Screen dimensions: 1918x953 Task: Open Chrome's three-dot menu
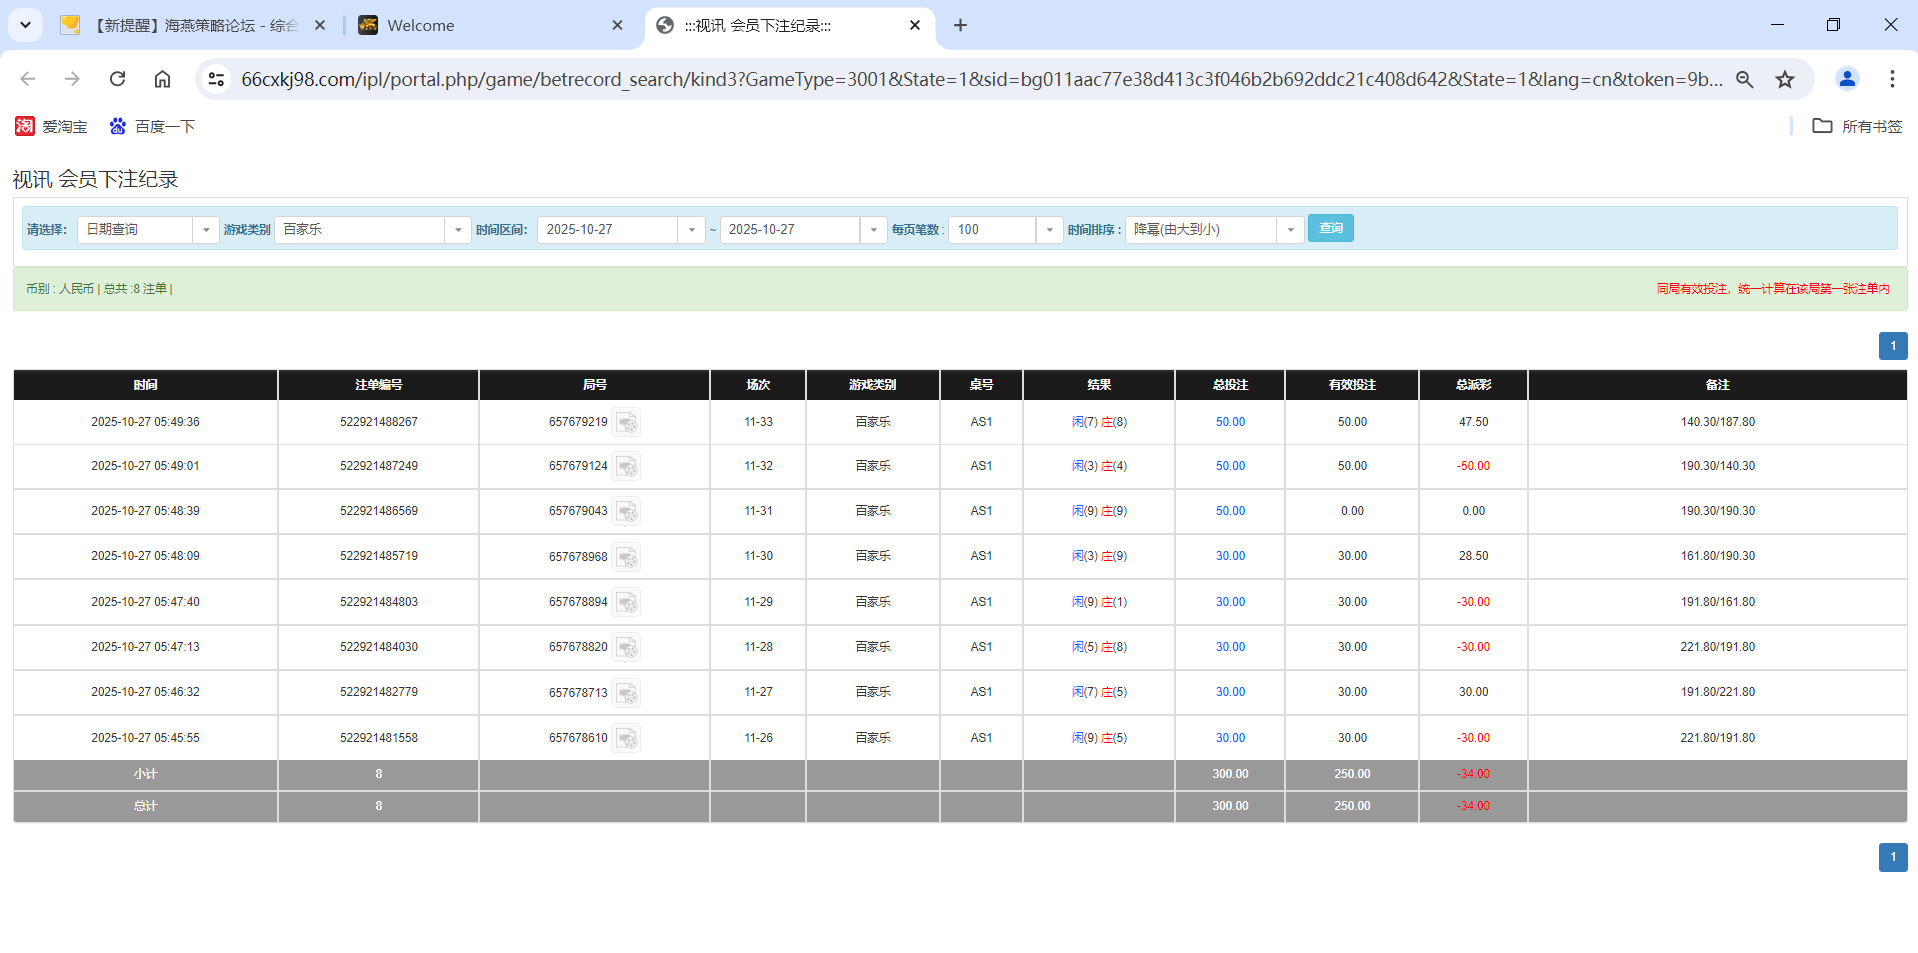point(1892,79)
